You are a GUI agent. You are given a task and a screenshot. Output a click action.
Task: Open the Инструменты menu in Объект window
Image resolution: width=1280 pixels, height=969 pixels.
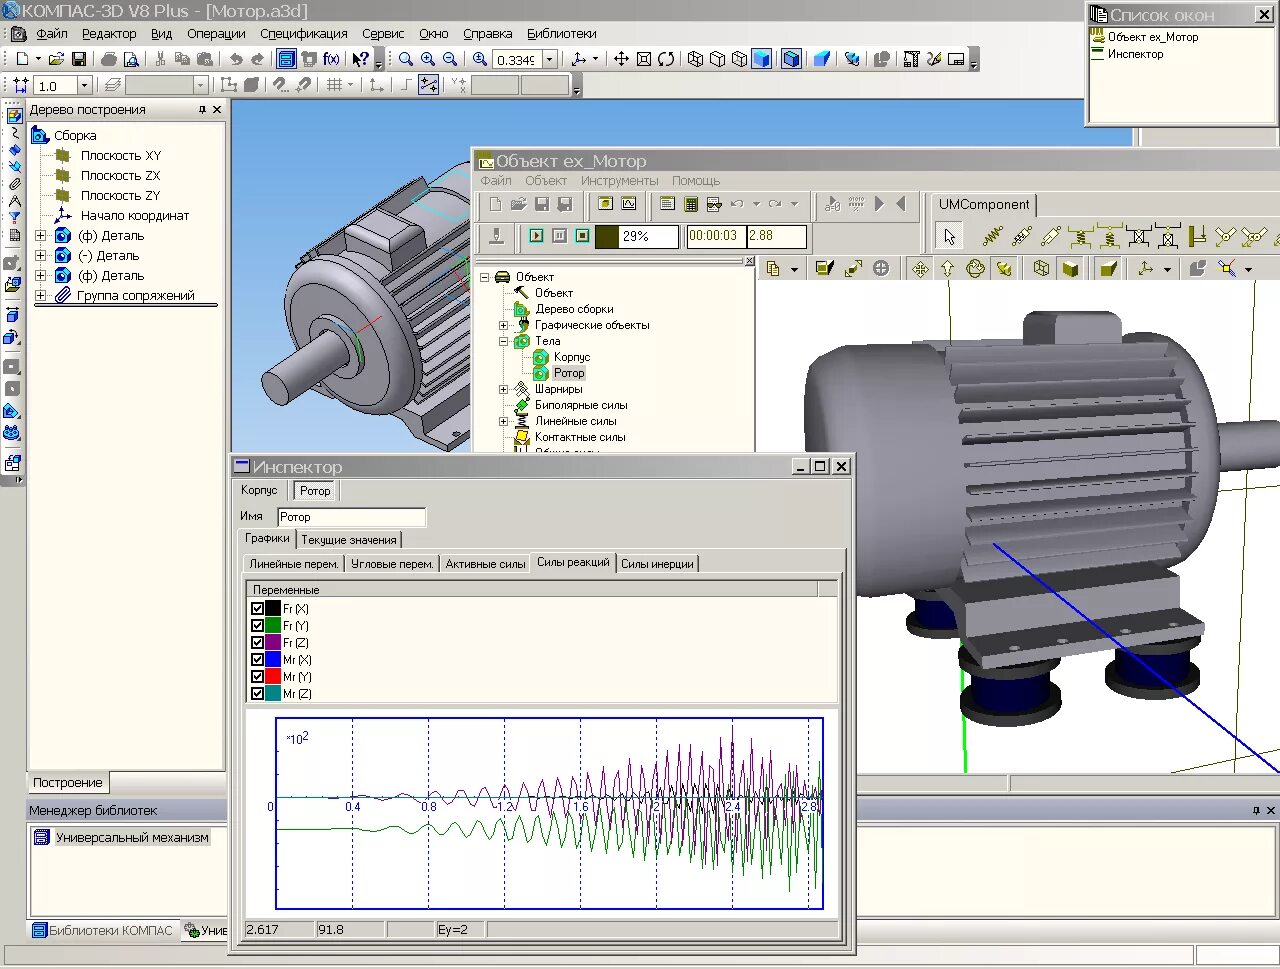[620, 181]
